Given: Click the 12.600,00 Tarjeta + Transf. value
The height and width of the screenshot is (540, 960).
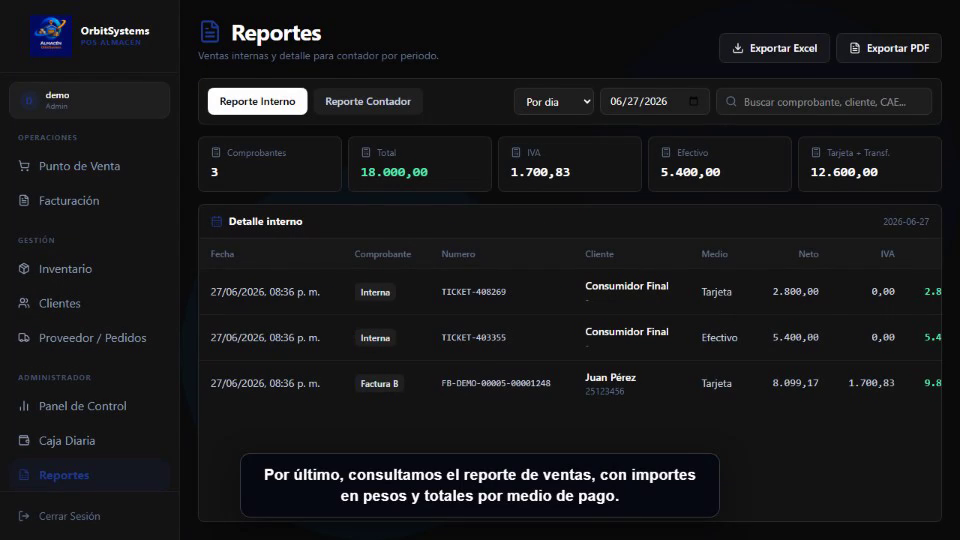Looking at the screenshot, I should tap(844, 172).
